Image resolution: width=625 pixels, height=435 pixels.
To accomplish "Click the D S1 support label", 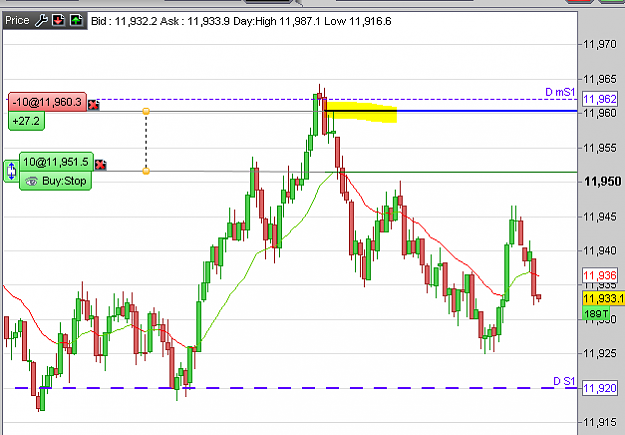I will click(564, 382).
